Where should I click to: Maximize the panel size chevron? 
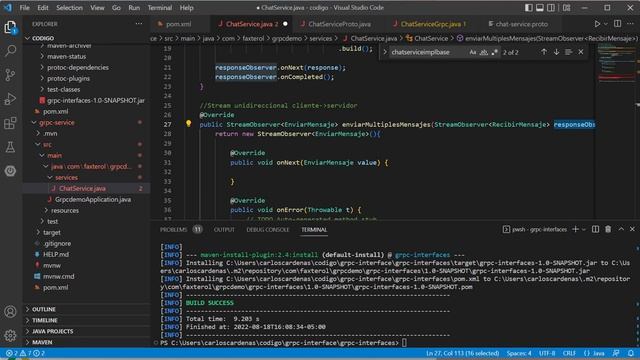(621, 229)
